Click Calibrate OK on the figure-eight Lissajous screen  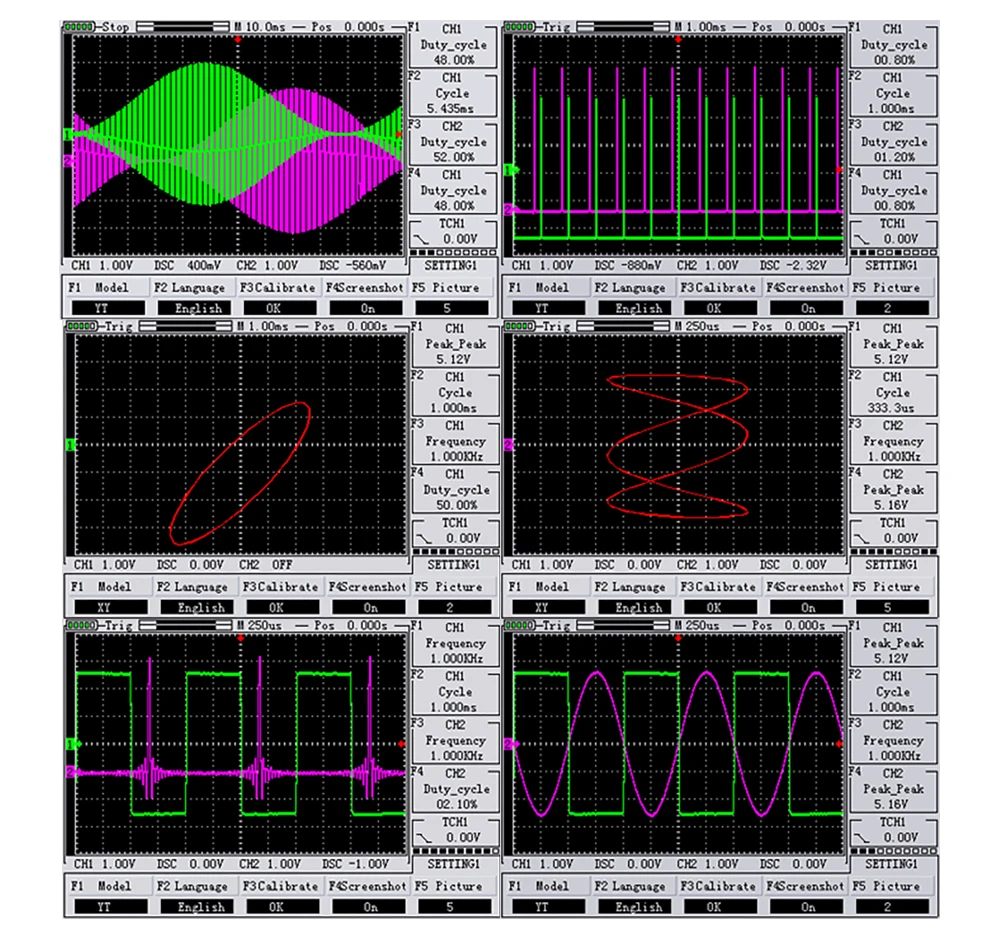[x=721, y=608]
